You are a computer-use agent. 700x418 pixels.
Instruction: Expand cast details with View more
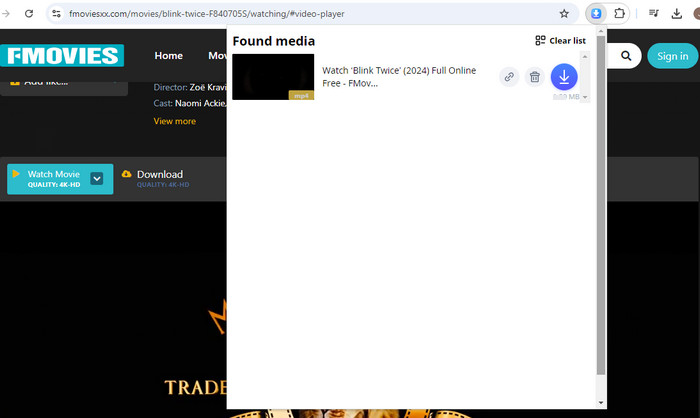(x=175, y=121)
